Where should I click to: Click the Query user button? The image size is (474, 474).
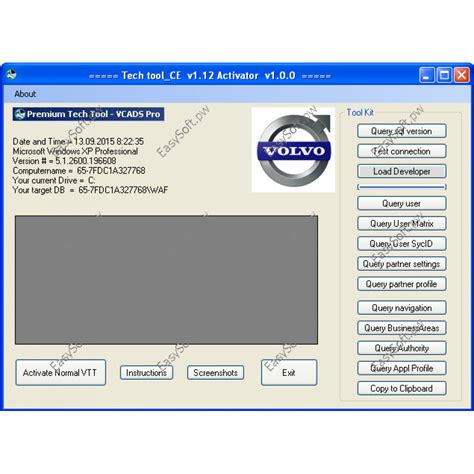pyautogui.click(x=402, y=203)
